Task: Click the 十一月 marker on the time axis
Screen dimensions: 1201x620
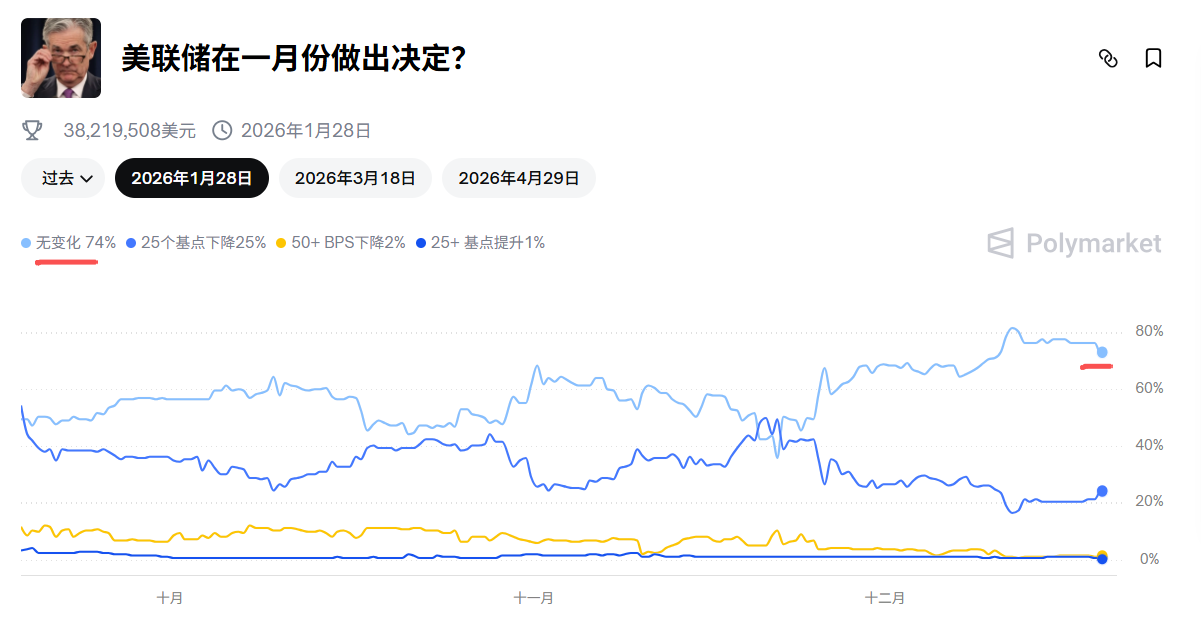Action: coord(533,598)
